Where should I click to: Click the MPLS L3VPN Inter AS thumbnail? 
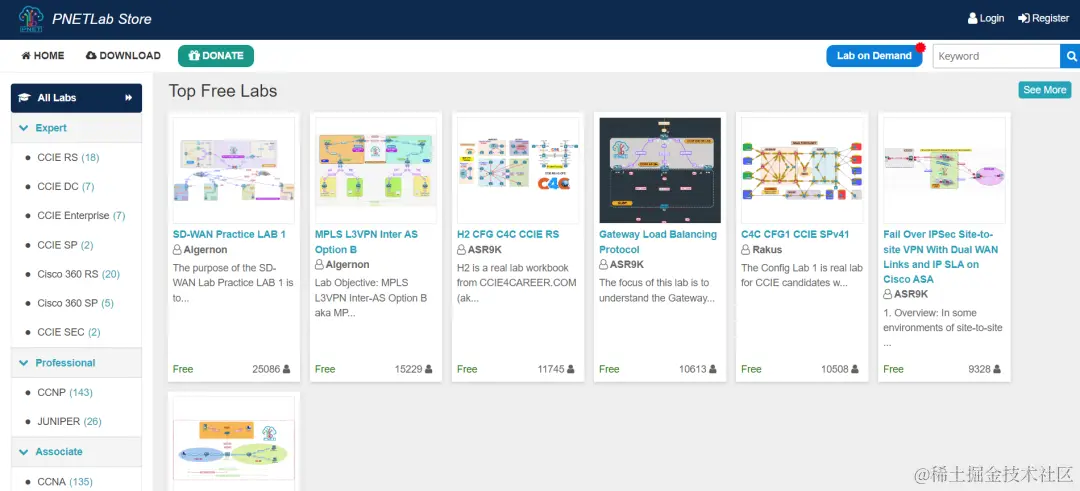tap(376, 170)
